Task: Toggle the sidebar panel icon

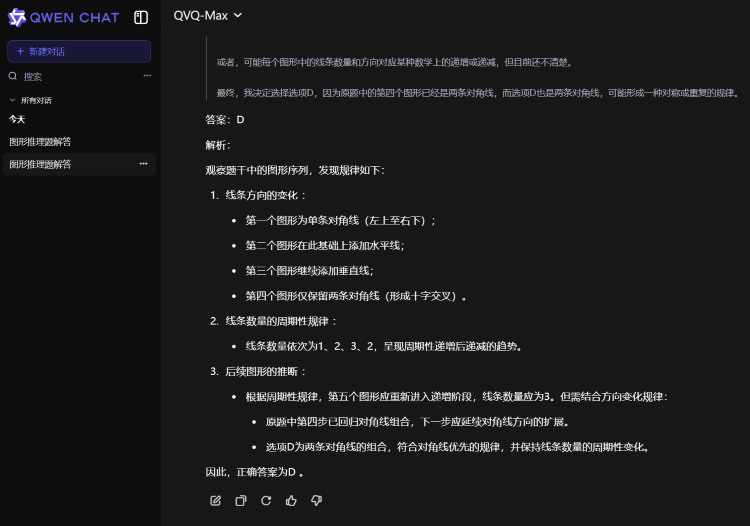Action: click(141, 18)
